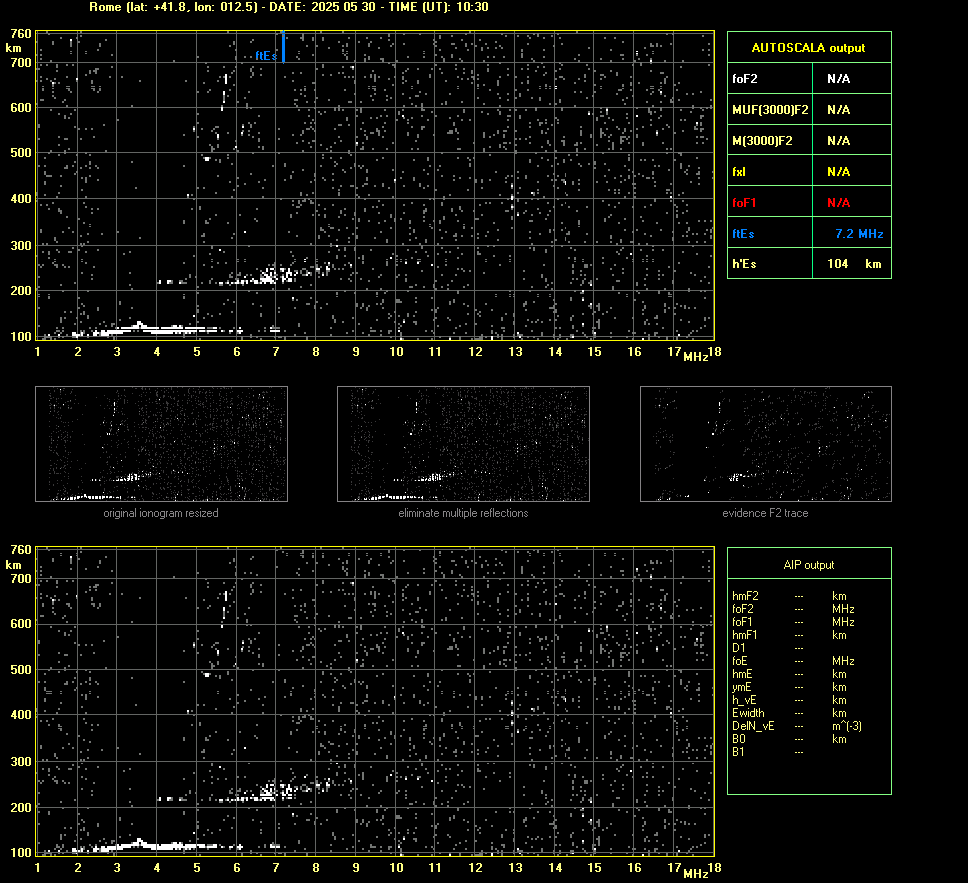Open the eliminate multiple reflections thumbnail
The width and height of the screenshot is (968, 883).
[464, 444]
